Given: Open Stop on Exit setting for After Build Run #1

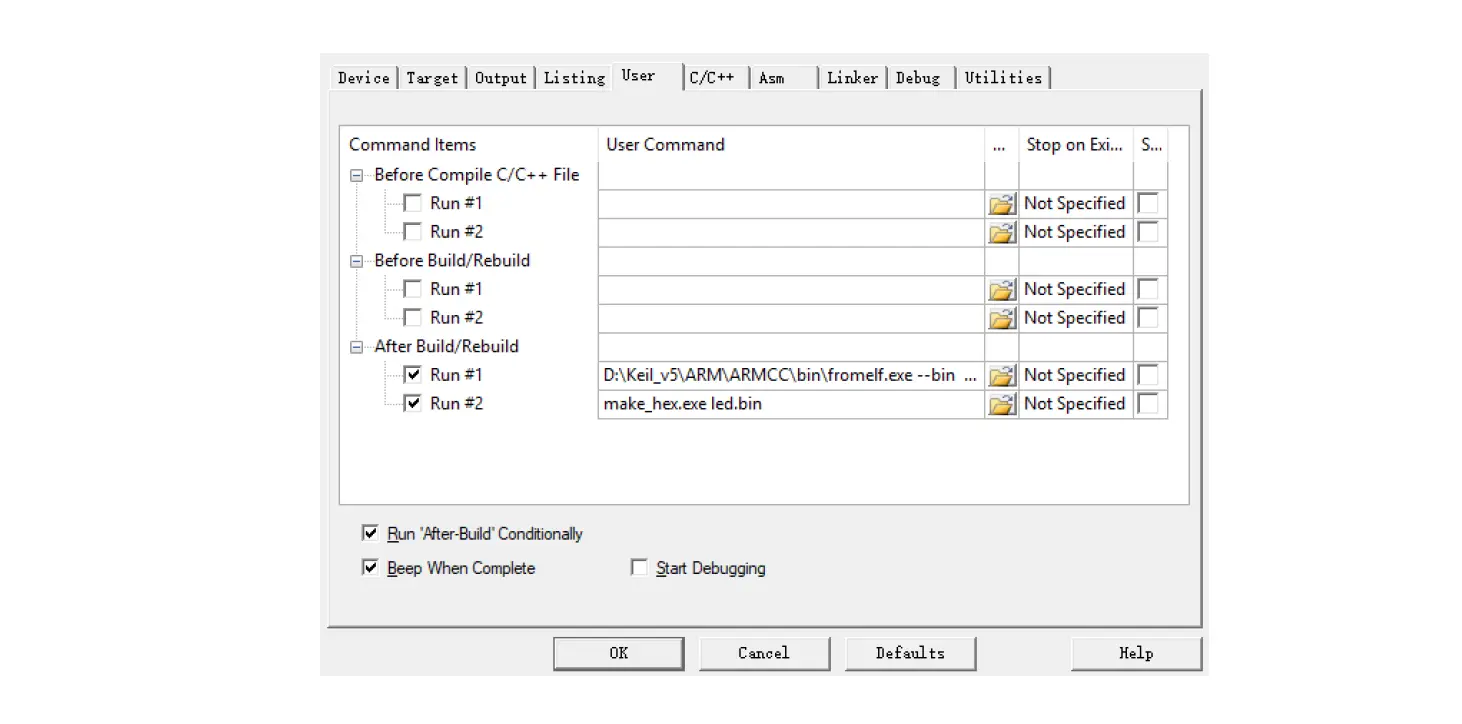Looking at the screenshot, I should [x=1074, y=375].
